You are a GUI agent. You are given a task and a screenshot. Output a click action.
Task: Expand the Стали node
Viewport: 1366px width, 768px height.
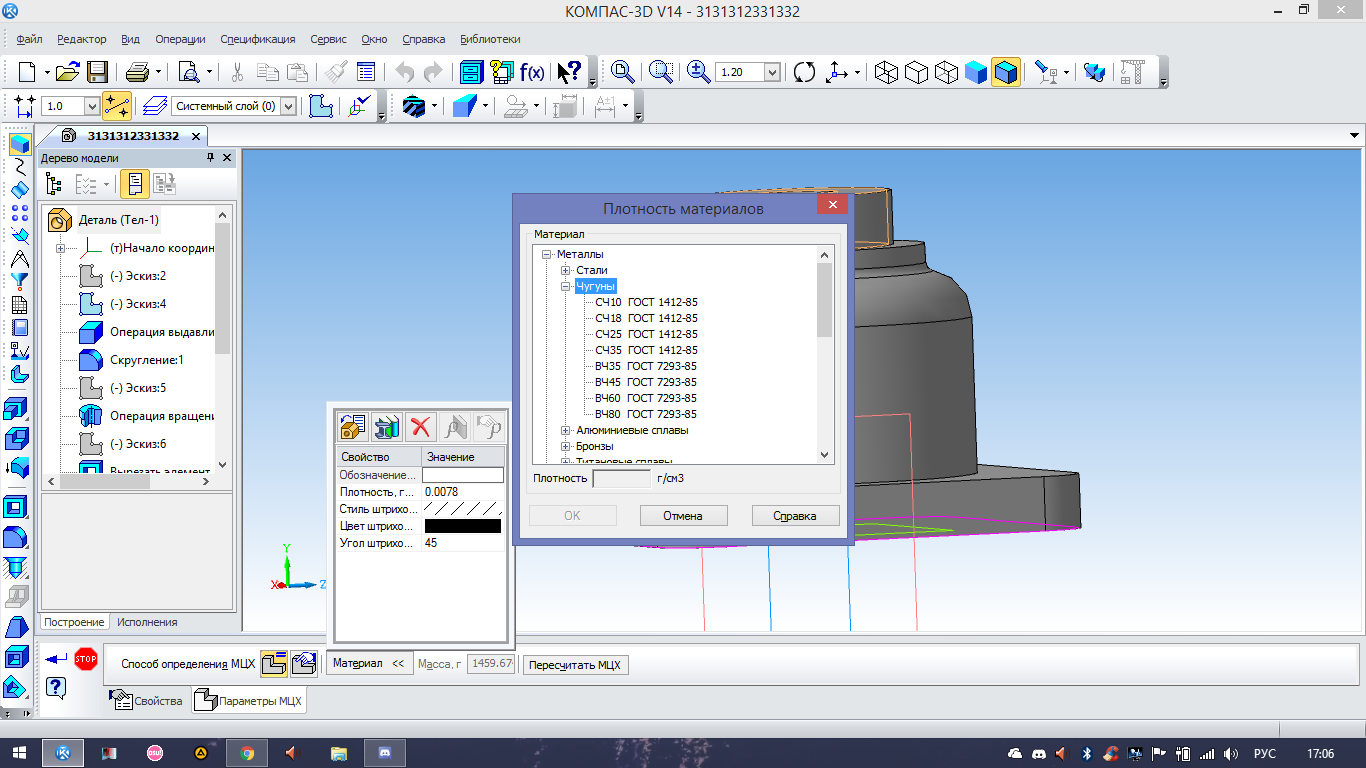coord(566,270)
